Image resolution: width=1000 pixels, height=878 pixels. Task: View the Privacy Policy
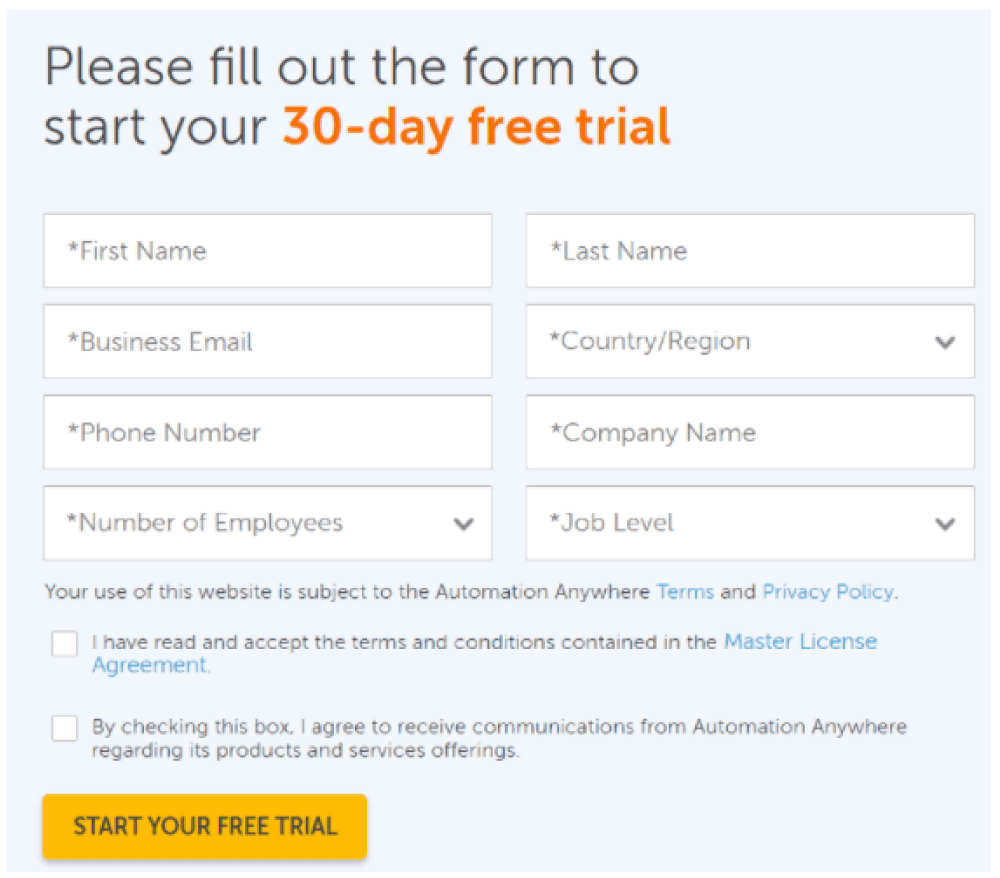tap(827, 591)
